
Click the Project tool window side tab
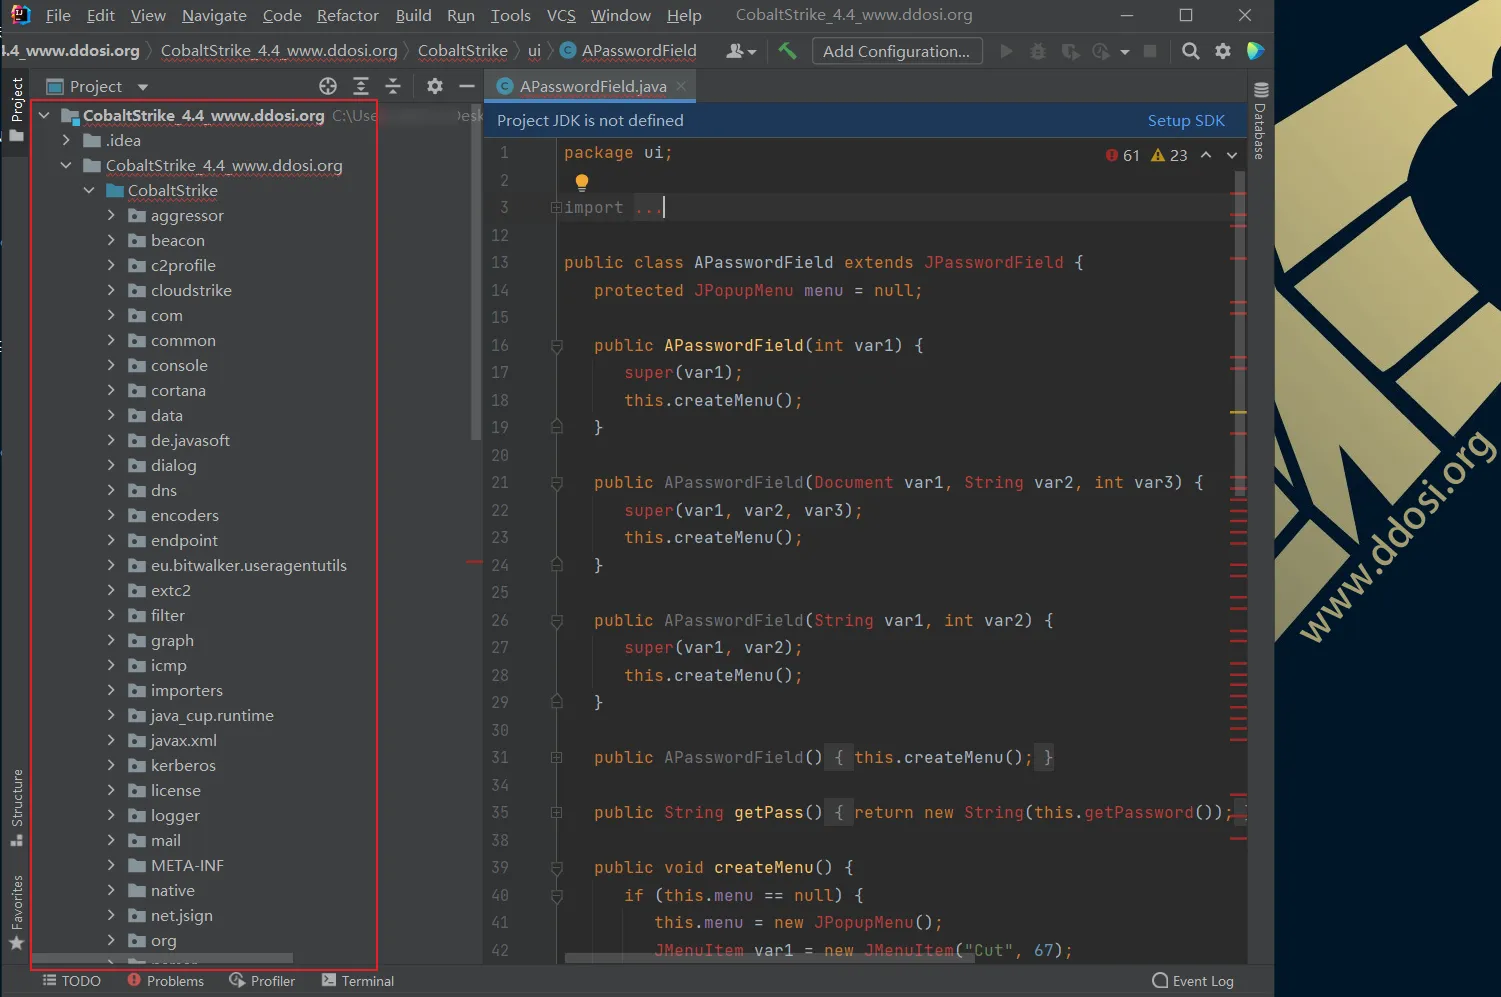point(17,110)
